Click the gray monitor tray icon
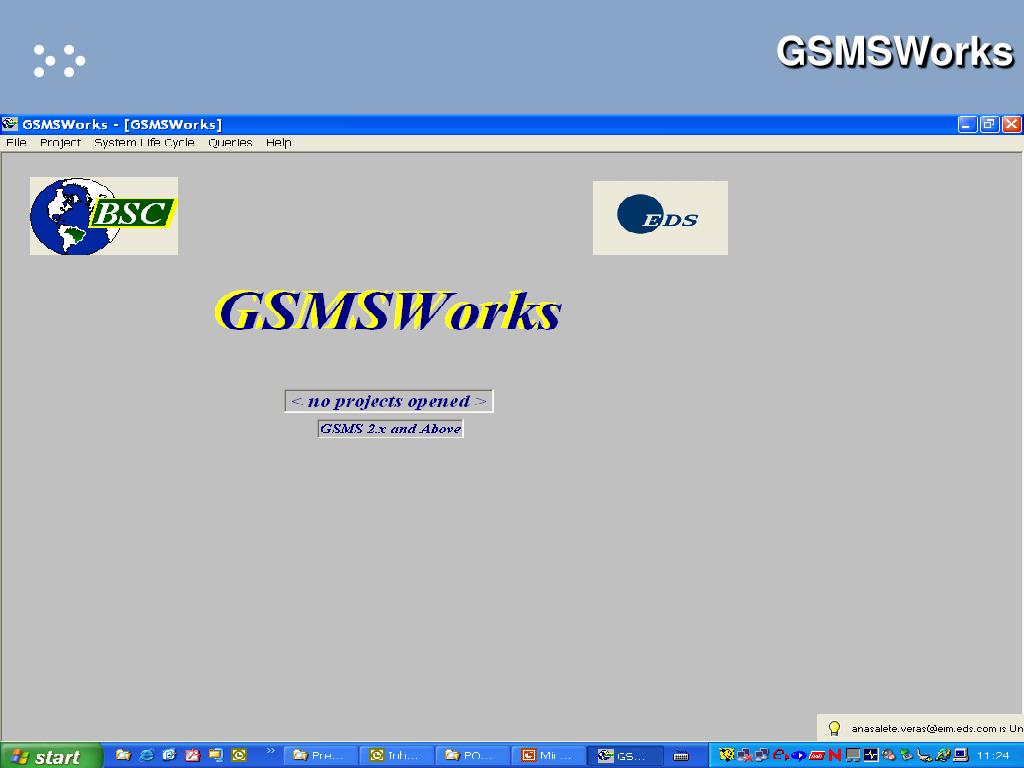1024x768 pixels. pos(853,756)
